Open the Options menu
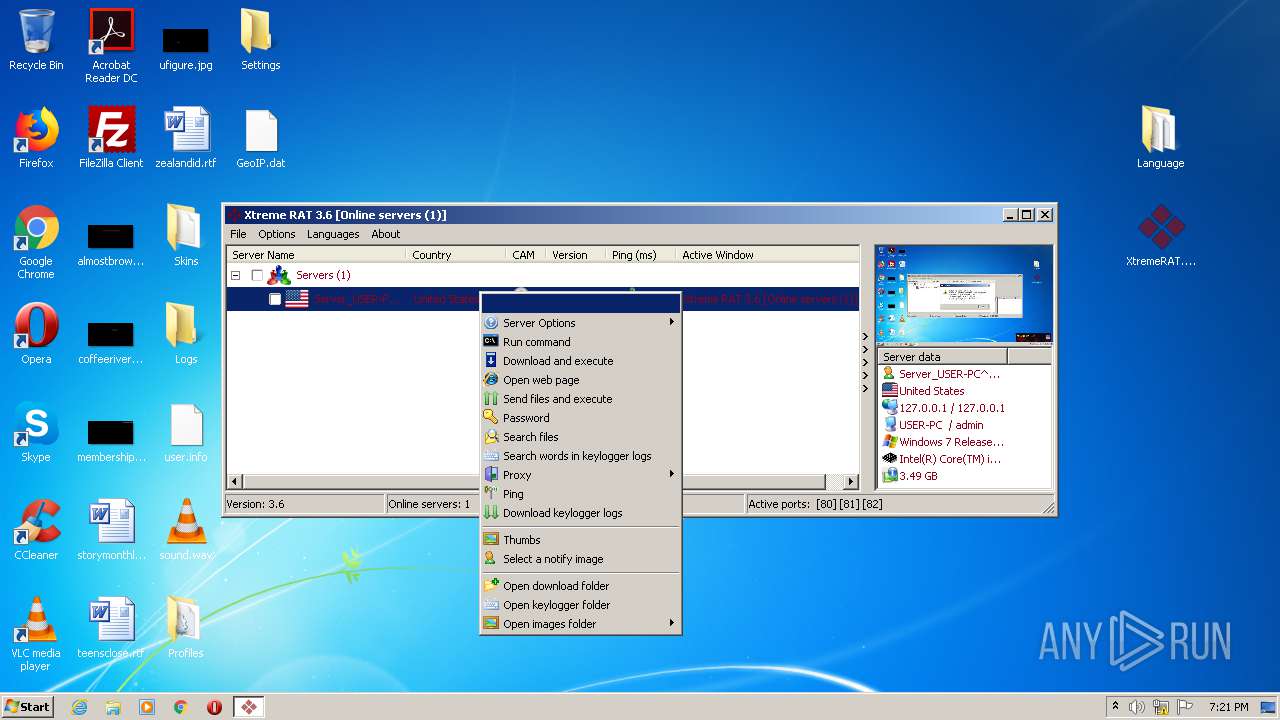Screen dimensions: 1280x720 [277, 234]
